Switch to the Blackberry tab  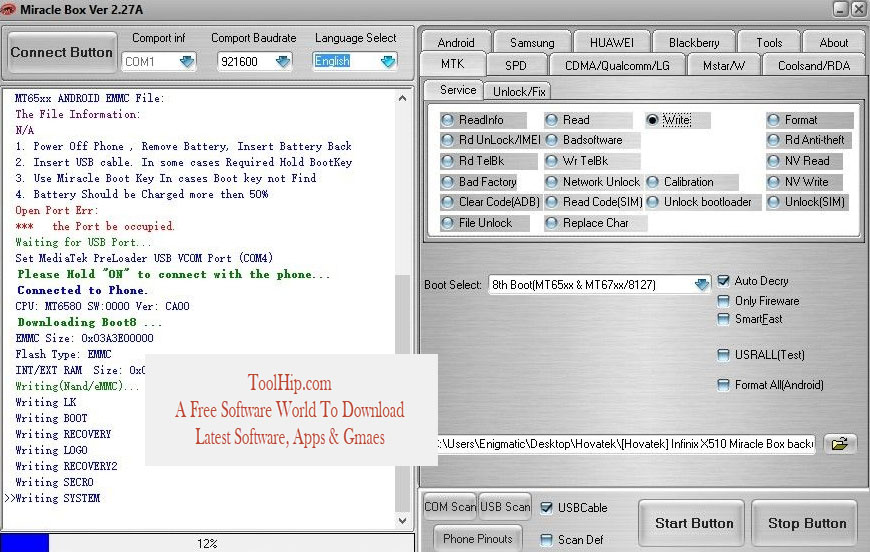(694, 43)
